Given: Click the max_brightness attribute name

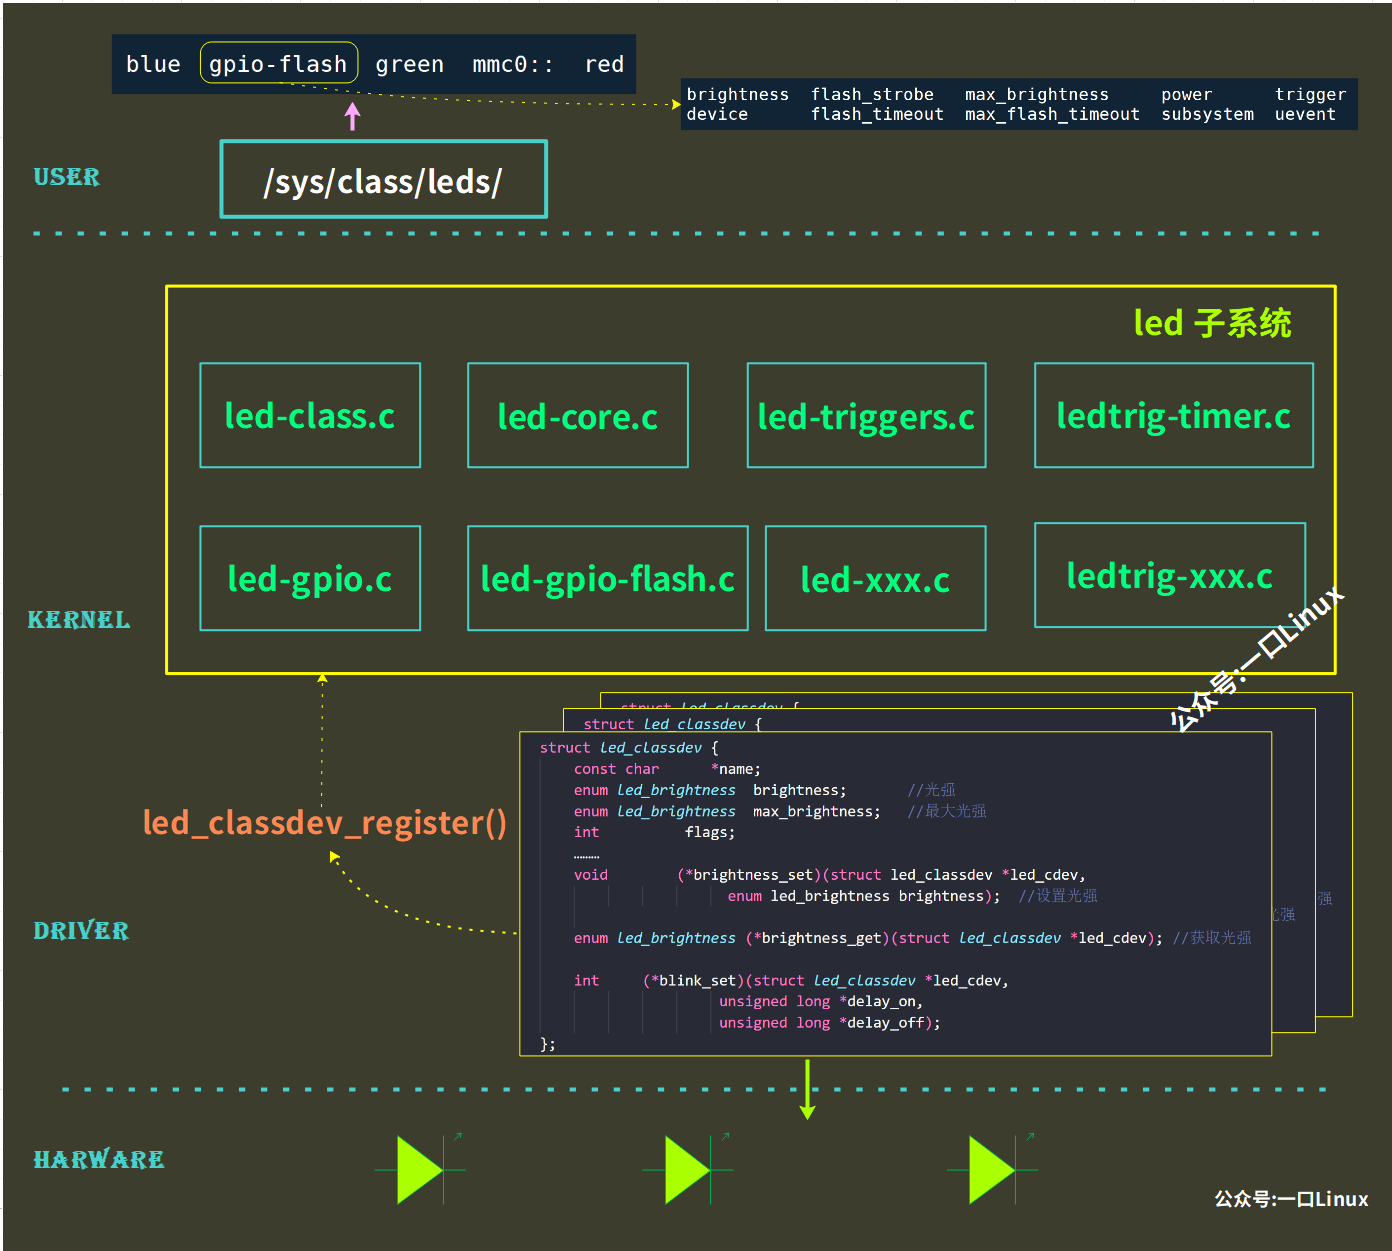Looking at the screenshot, I should (1037, 94).
